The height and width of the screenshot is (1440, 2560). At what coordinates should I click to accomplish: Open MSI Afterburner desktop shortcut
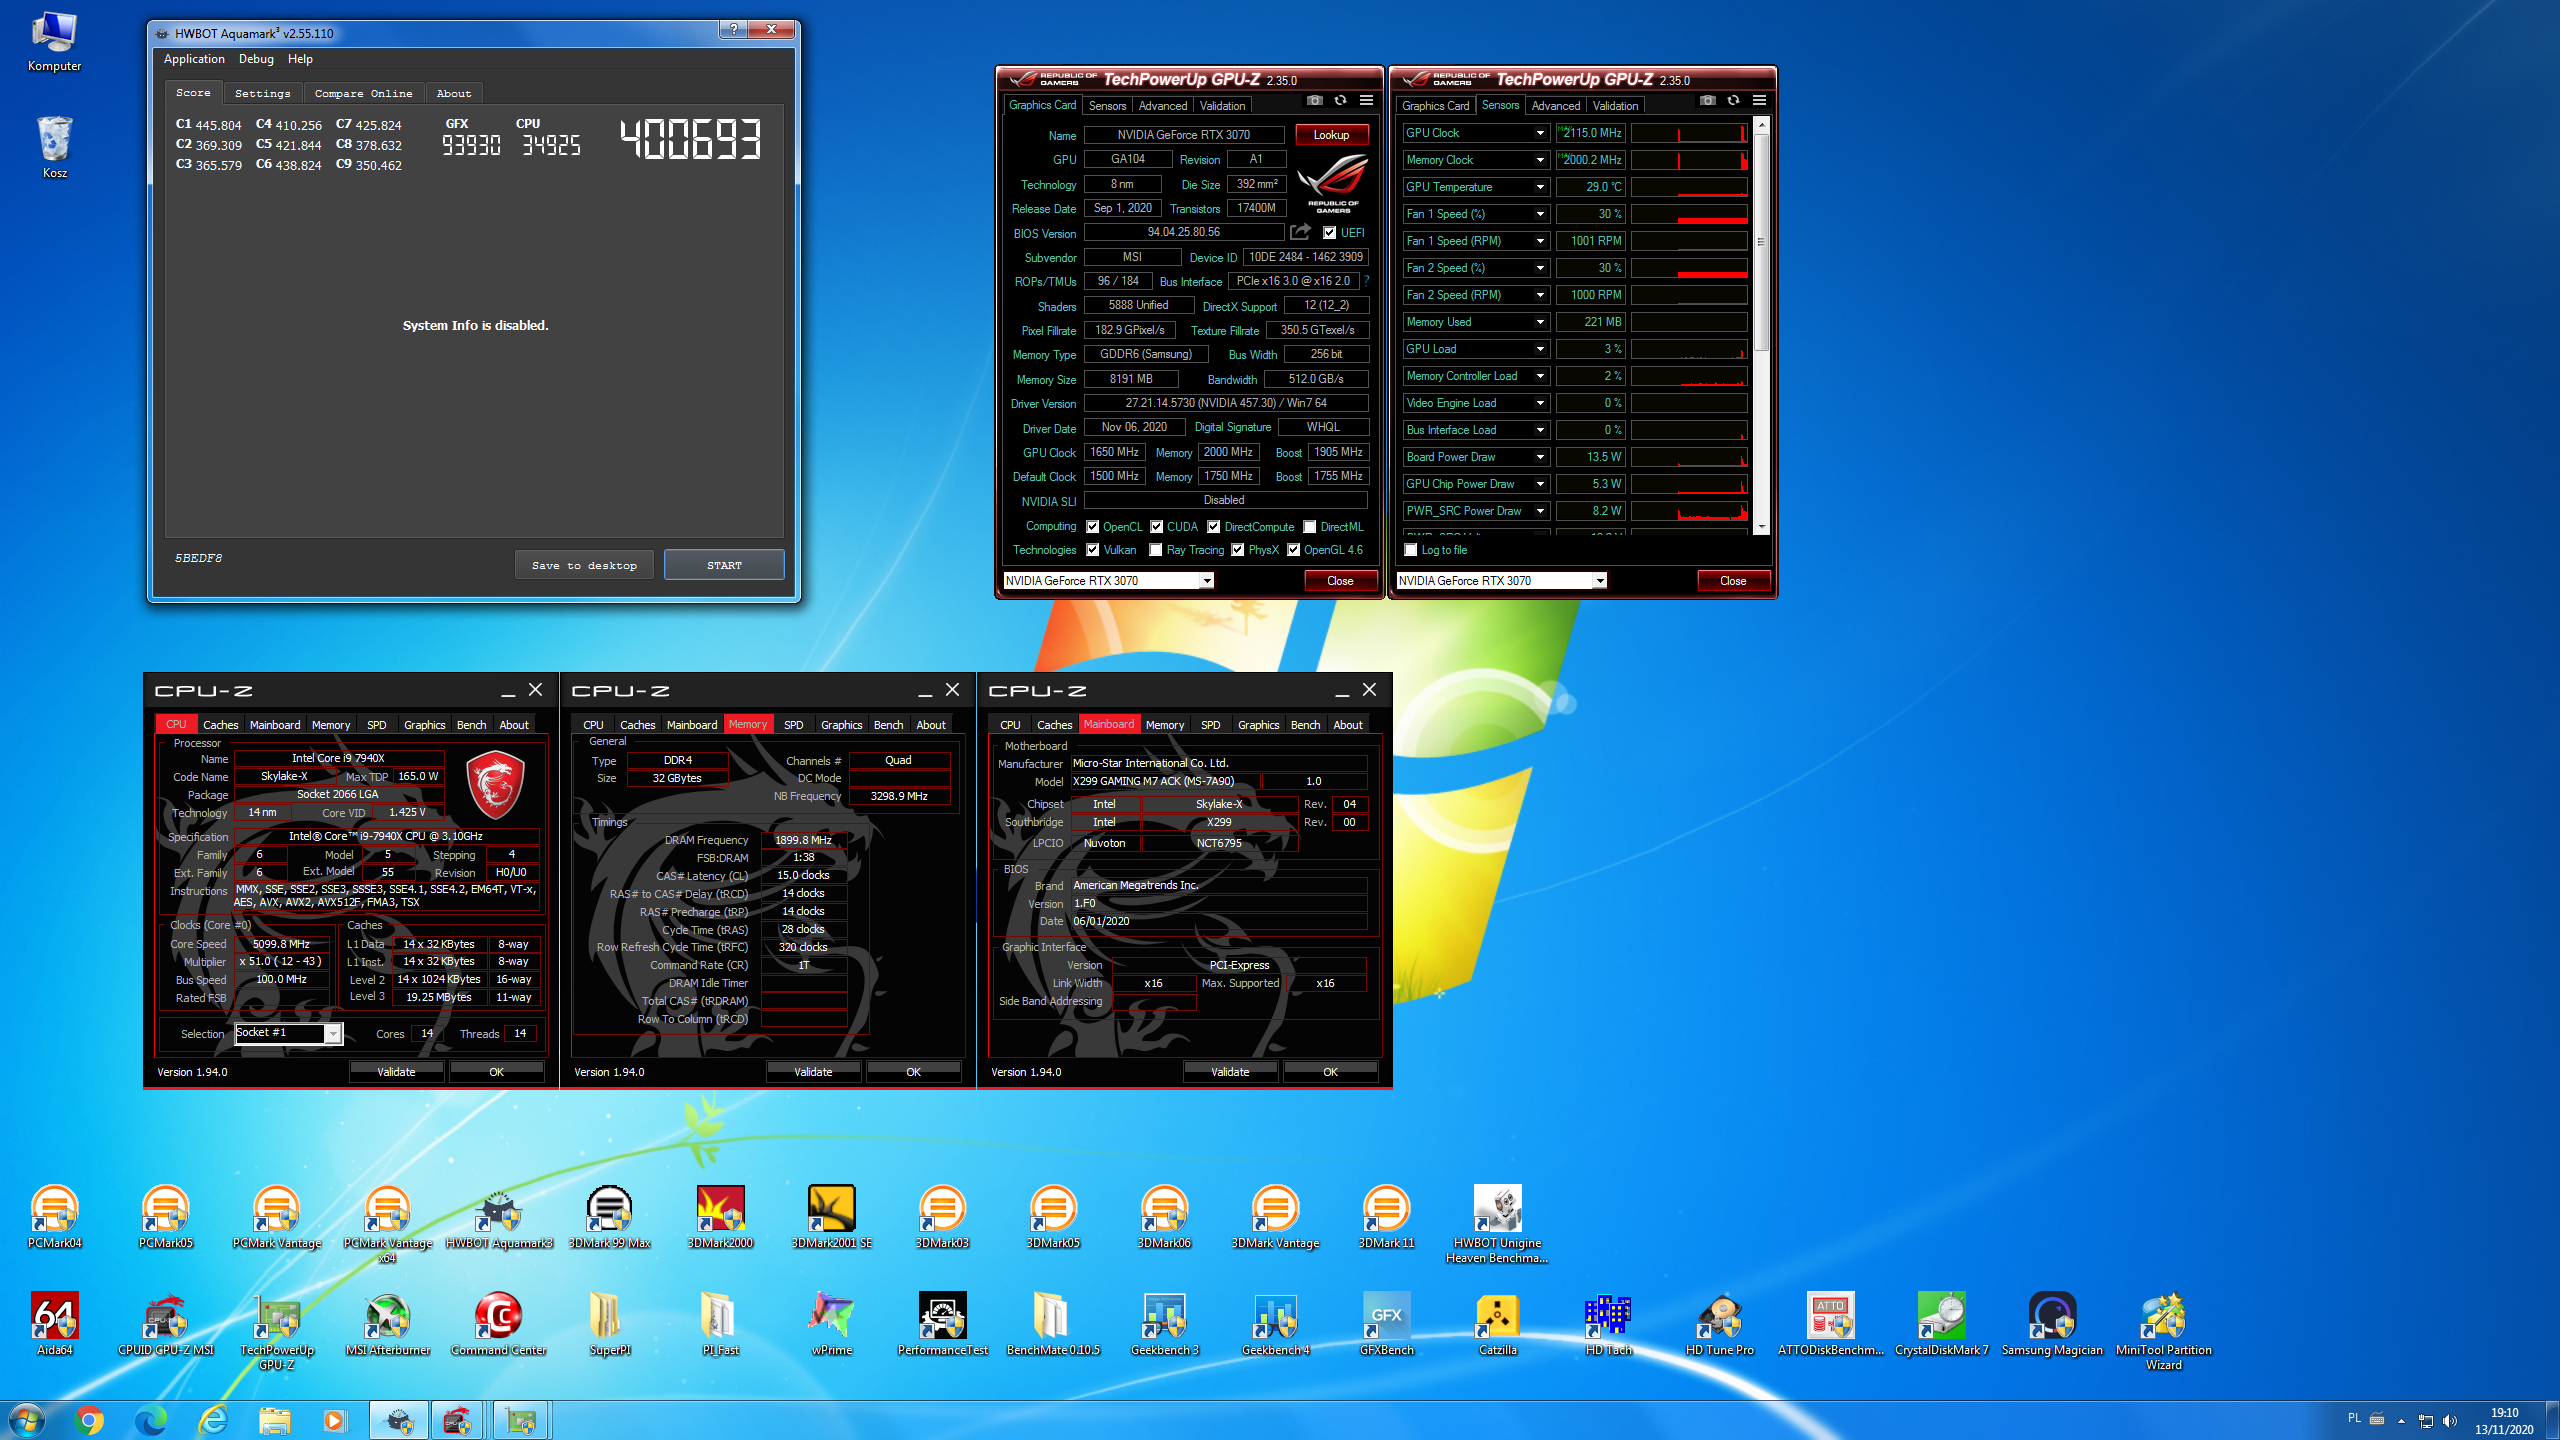tap(388, 1324)
